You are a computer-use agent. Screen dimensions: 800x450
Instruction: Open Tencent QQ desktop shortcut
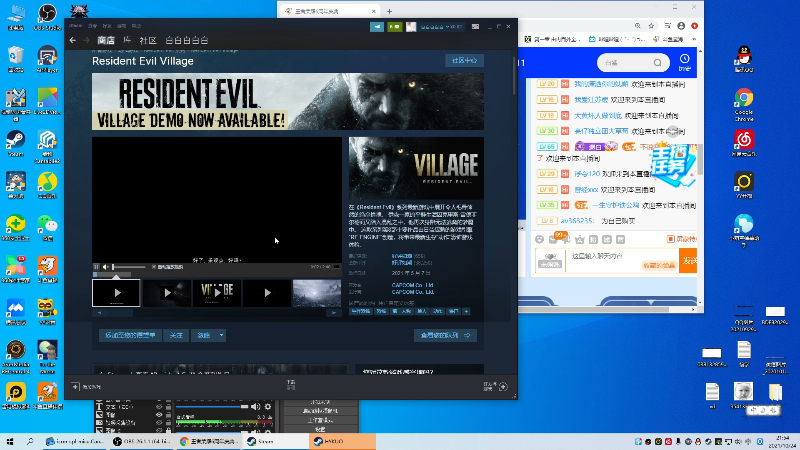744,59
